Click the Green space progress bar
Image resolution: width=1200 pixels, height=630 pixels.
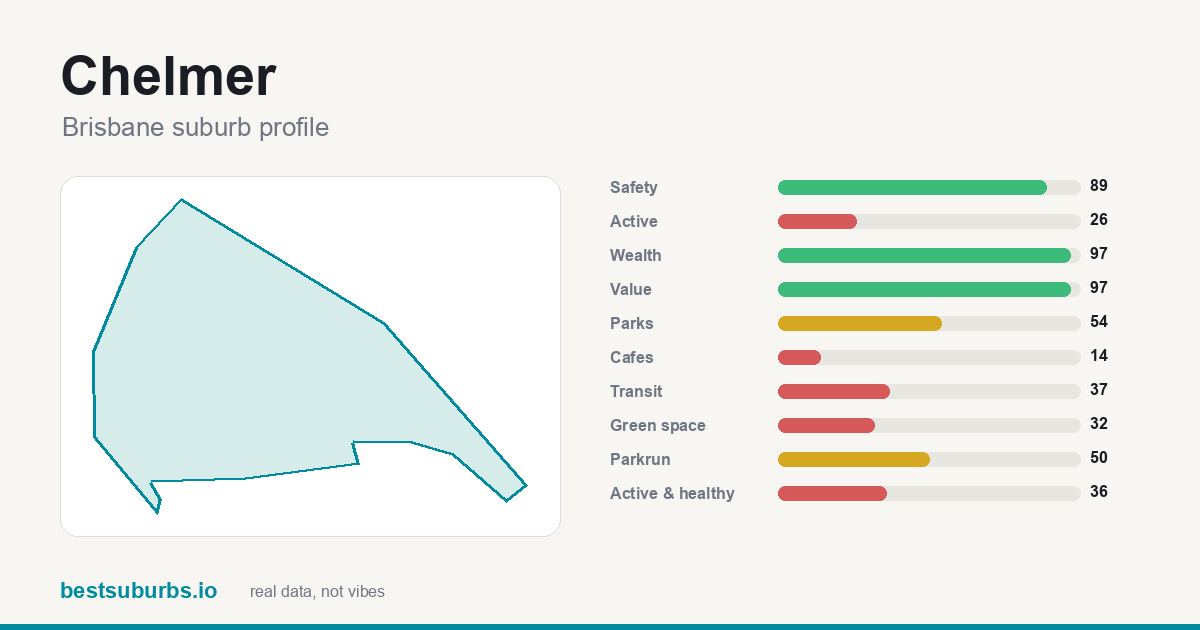(x=929, y=425)
